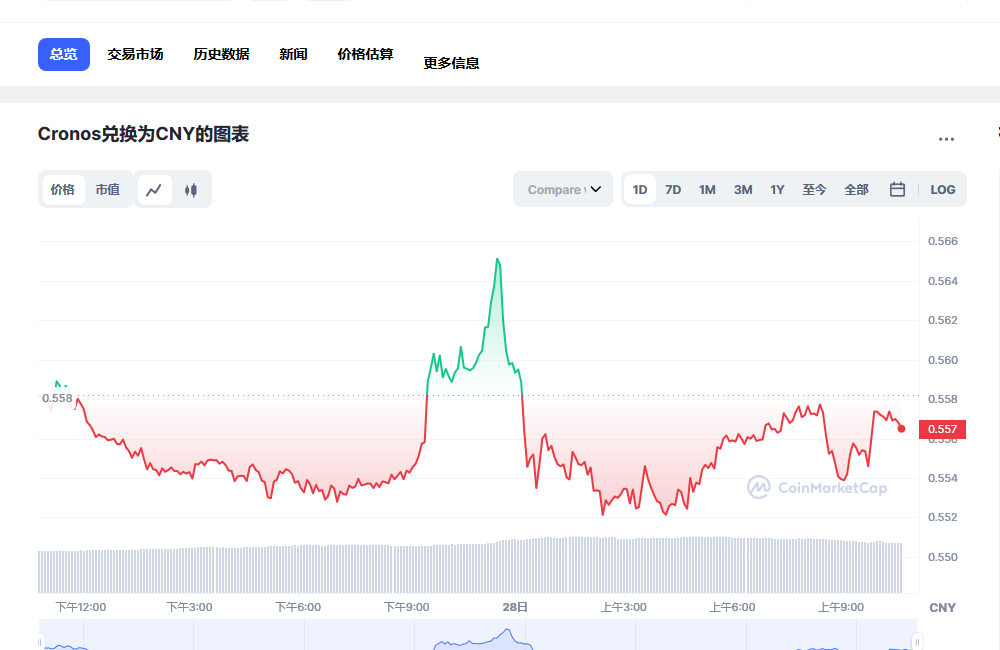
Task: Click the 下午6:00 time axis label
Action: tap(298, 607)
